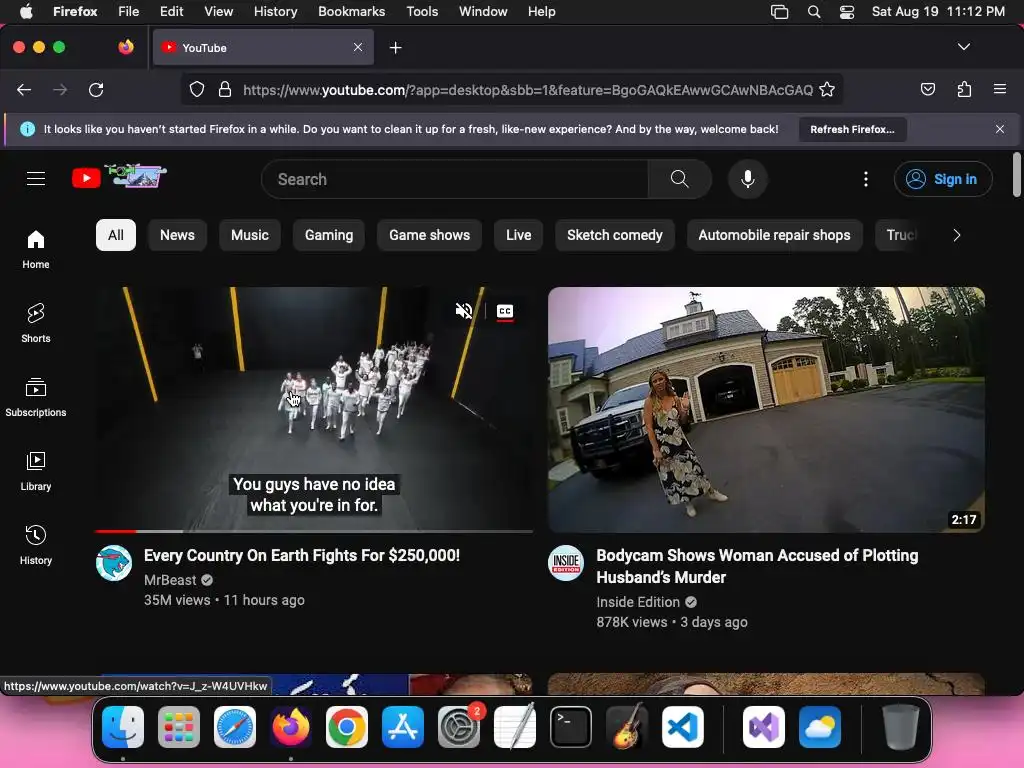Launch Google Chrome from the Dock
This screenshot has width=1024, height=768.
pyautogui.click(x=347, y=727)
